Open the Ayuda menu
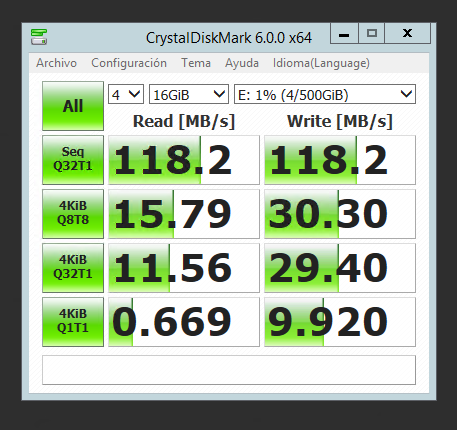This screenshot has width=457, height=430. pyautogui.click(x=242, y=63)
